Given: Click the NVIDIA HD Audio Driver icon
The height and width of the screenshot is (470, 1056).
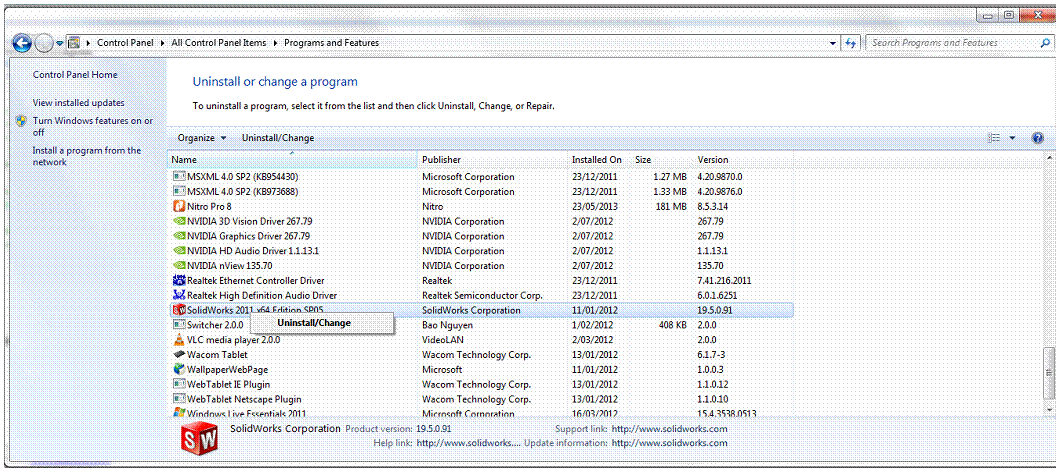Looking at the screenshot, I should click(179, 251).
